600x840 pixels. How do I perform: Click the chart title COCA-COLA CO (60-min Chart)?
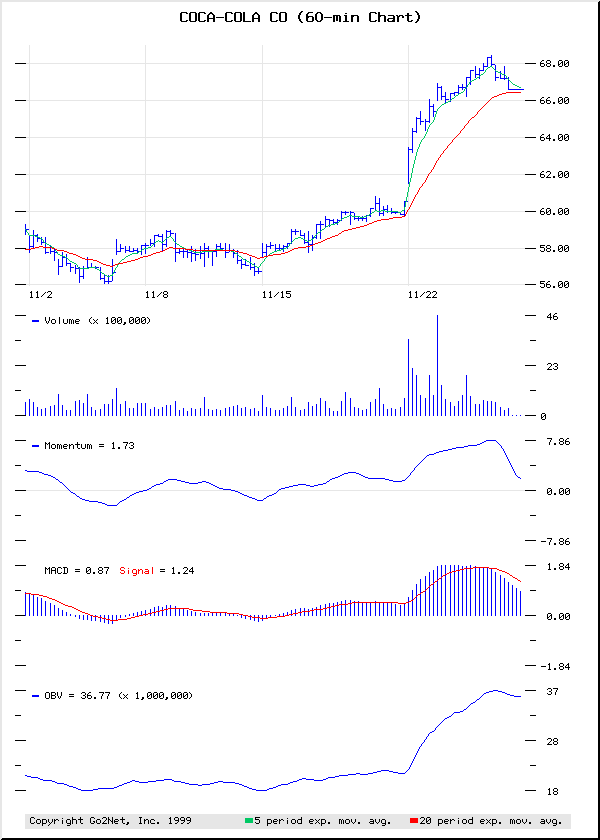[300, 17]
